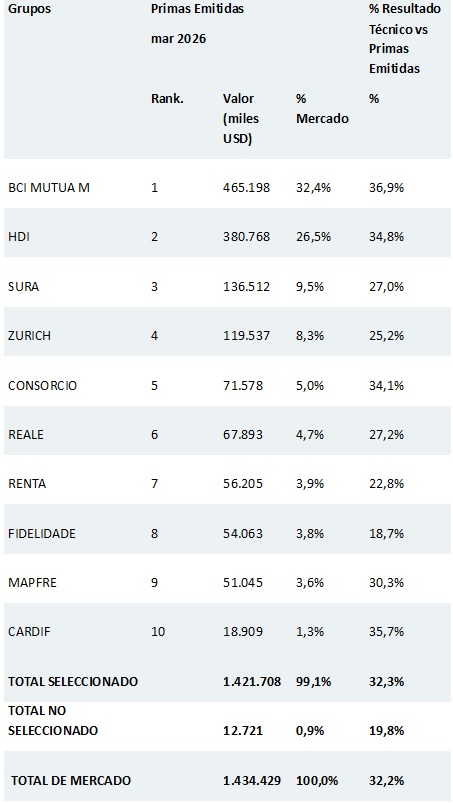Click the Grupos column header
453x803 pixels.
[30, 9]
